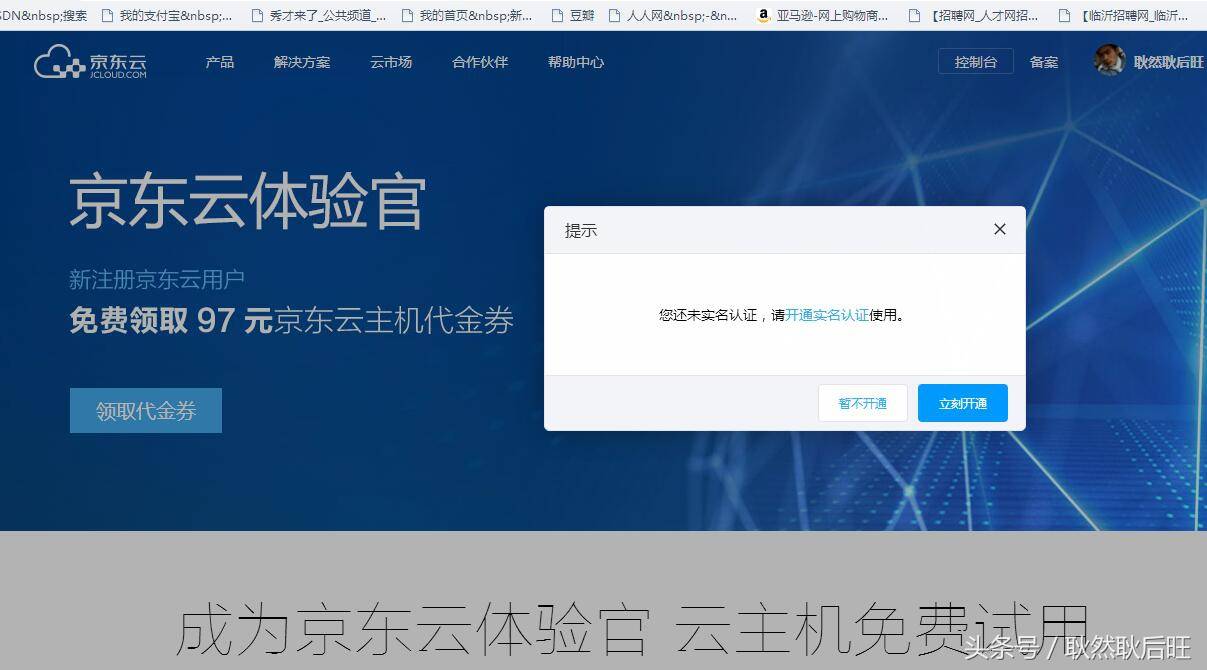The image size is (1207, 670).
Task: Click the JD Cloud logo
Action: click(88, 63)
